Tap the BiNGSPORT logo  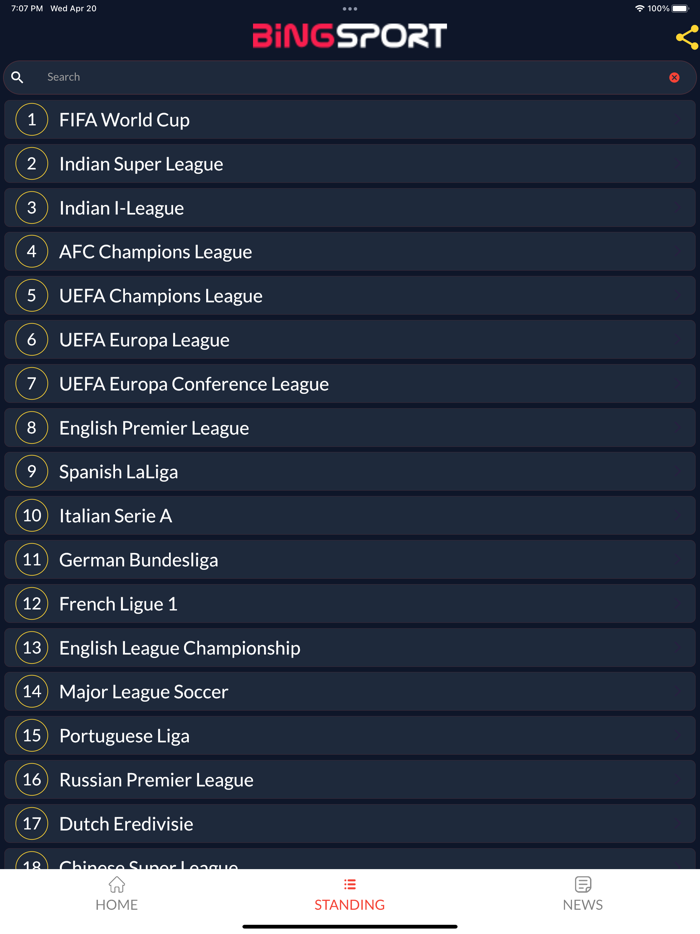(x=349, y=36)
